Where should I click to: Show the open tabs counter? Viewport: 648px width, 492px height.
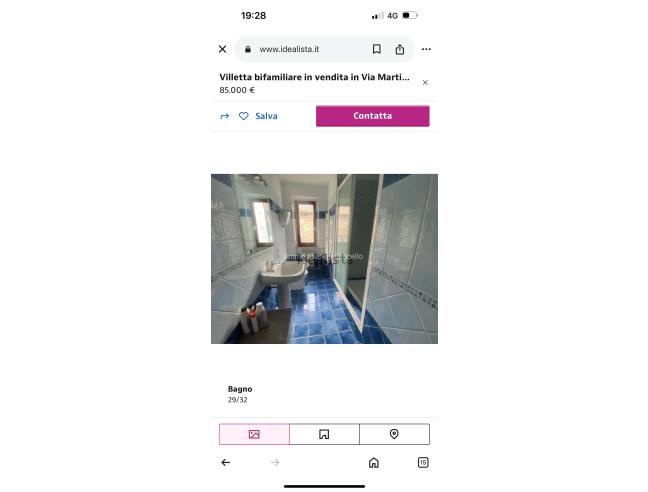[423, 462]
